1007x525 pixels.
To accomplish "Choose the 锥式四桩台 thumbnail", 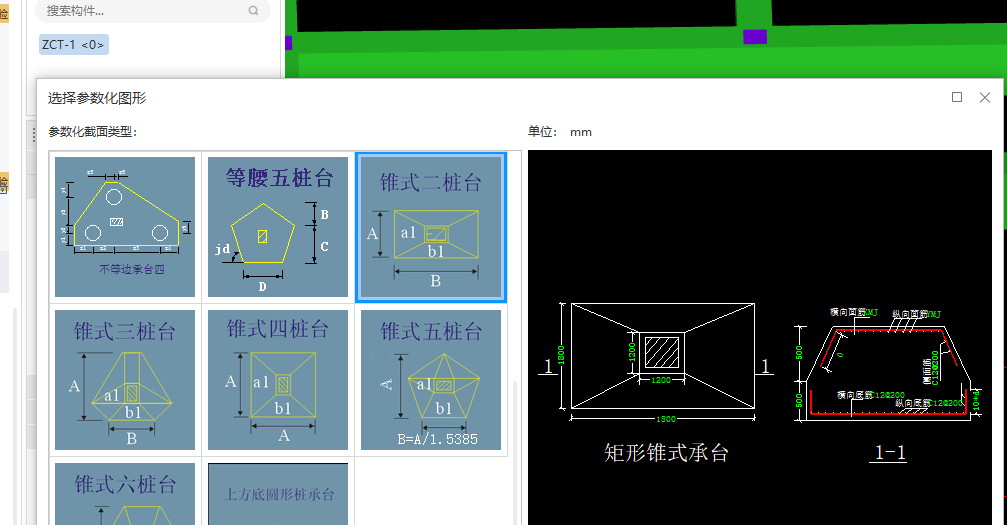I will pos(278,380).
